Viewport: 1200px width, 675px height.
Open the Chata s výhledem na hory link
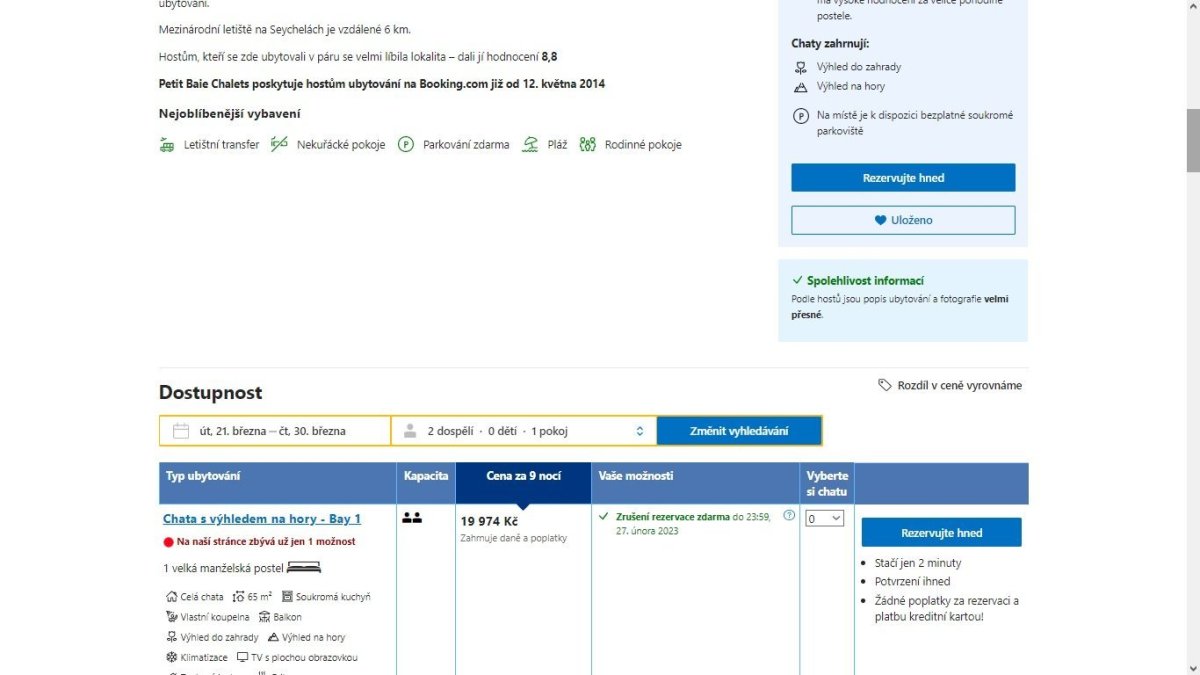[x=262, y=519]
